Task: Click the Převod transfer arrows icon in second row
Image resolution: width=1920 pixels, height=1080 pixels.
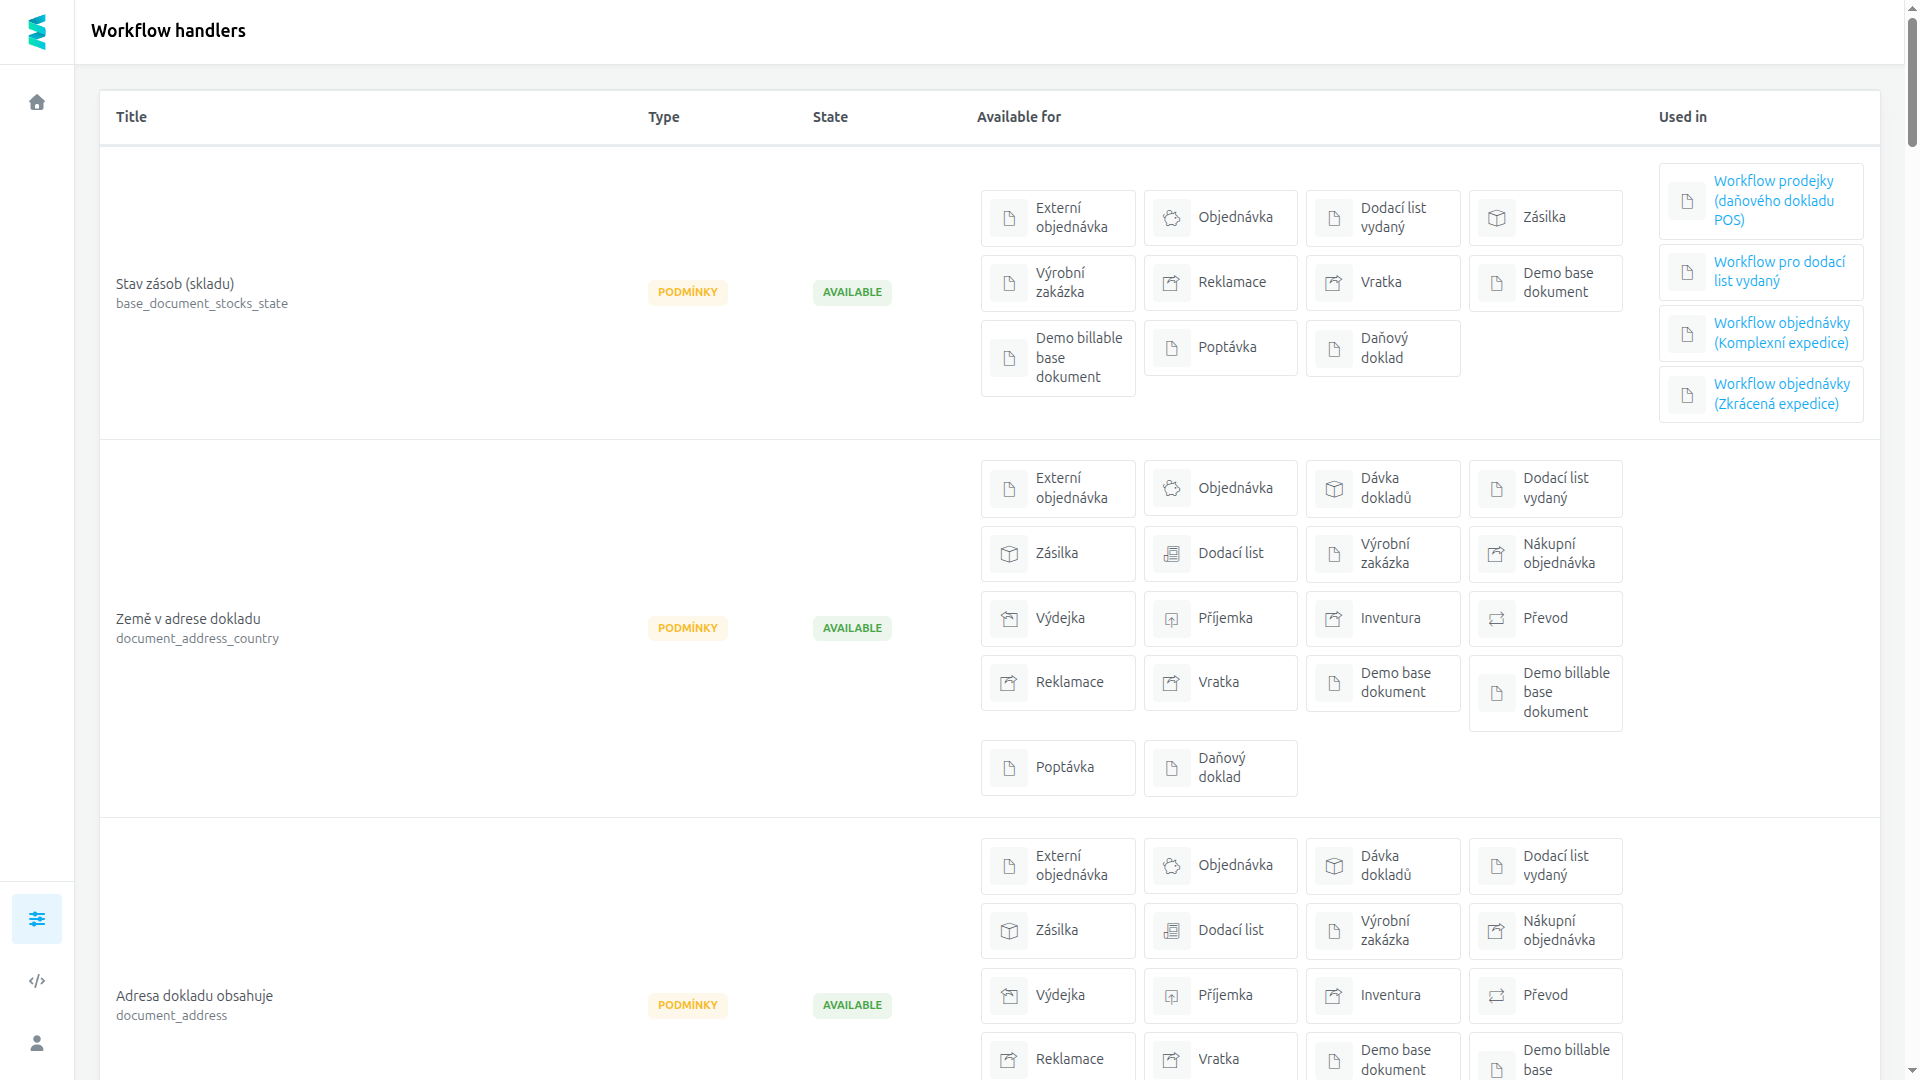Action: coord(1497,619)
